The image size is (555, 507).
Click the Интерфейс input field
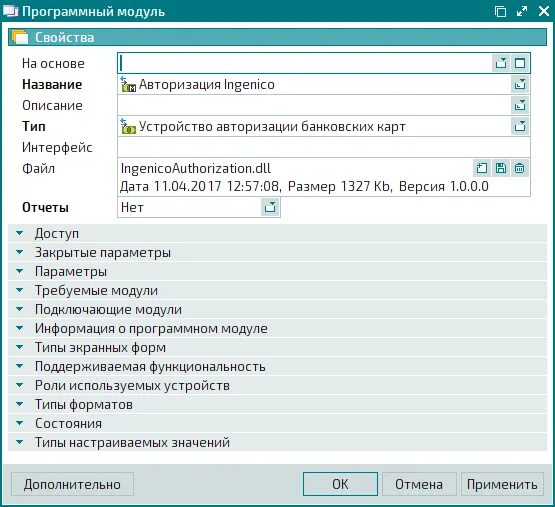(324, 147)
